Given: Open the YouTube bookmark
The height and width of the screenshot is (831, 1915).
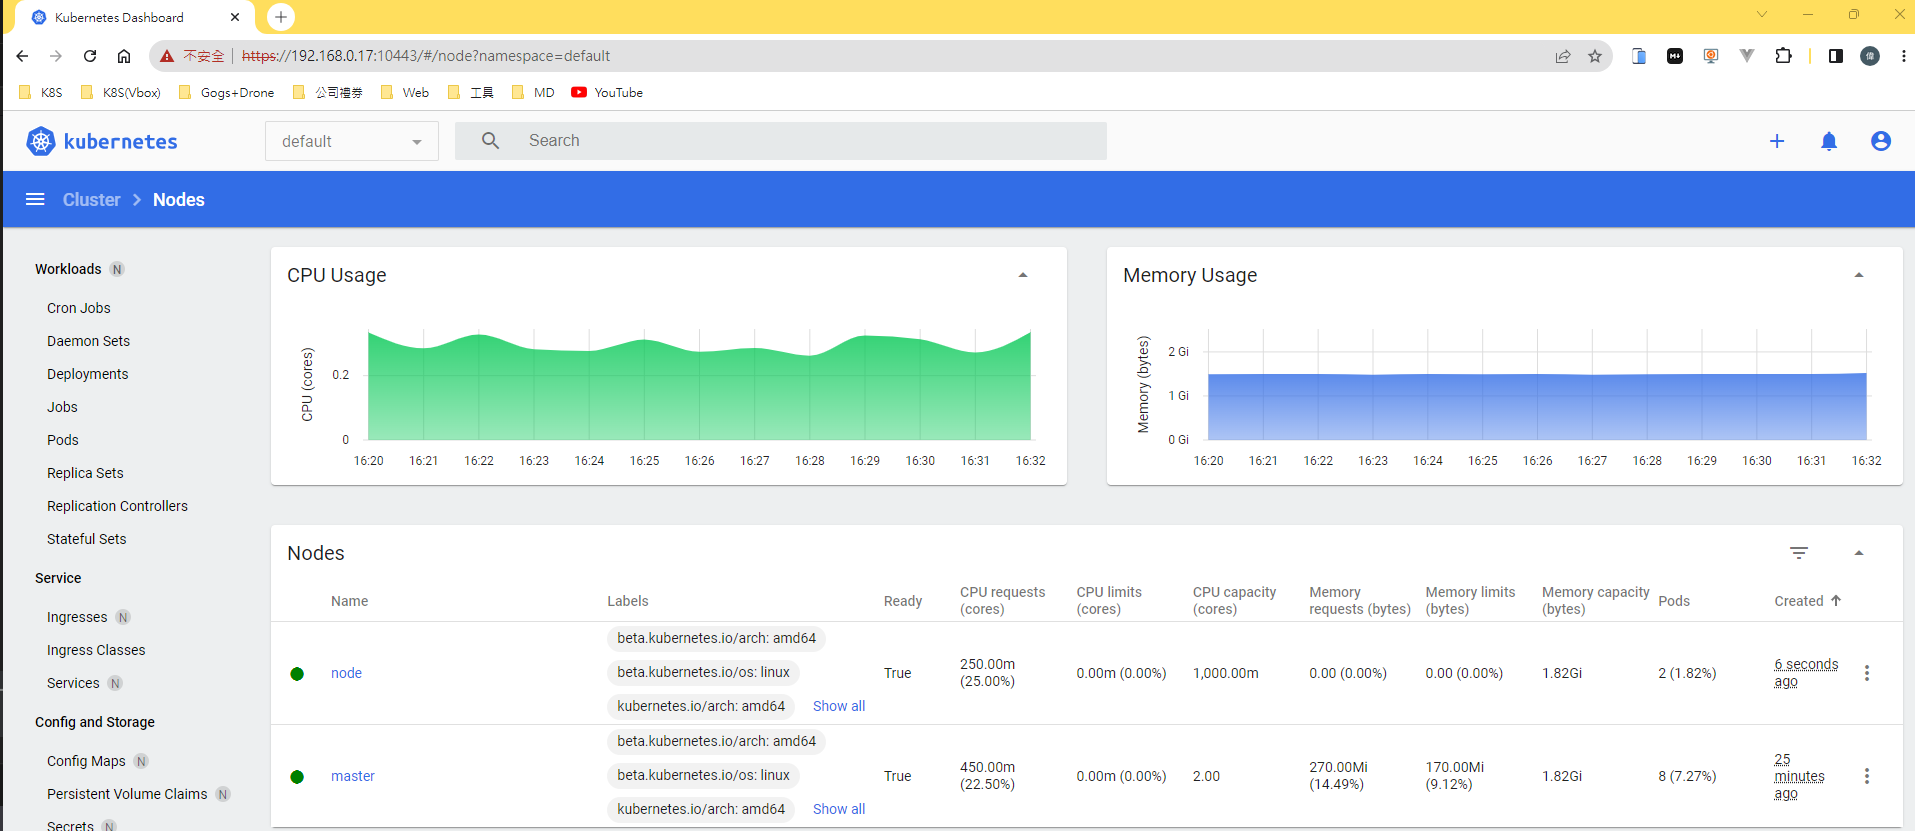Looking at the screenshot, I should 607,92.
